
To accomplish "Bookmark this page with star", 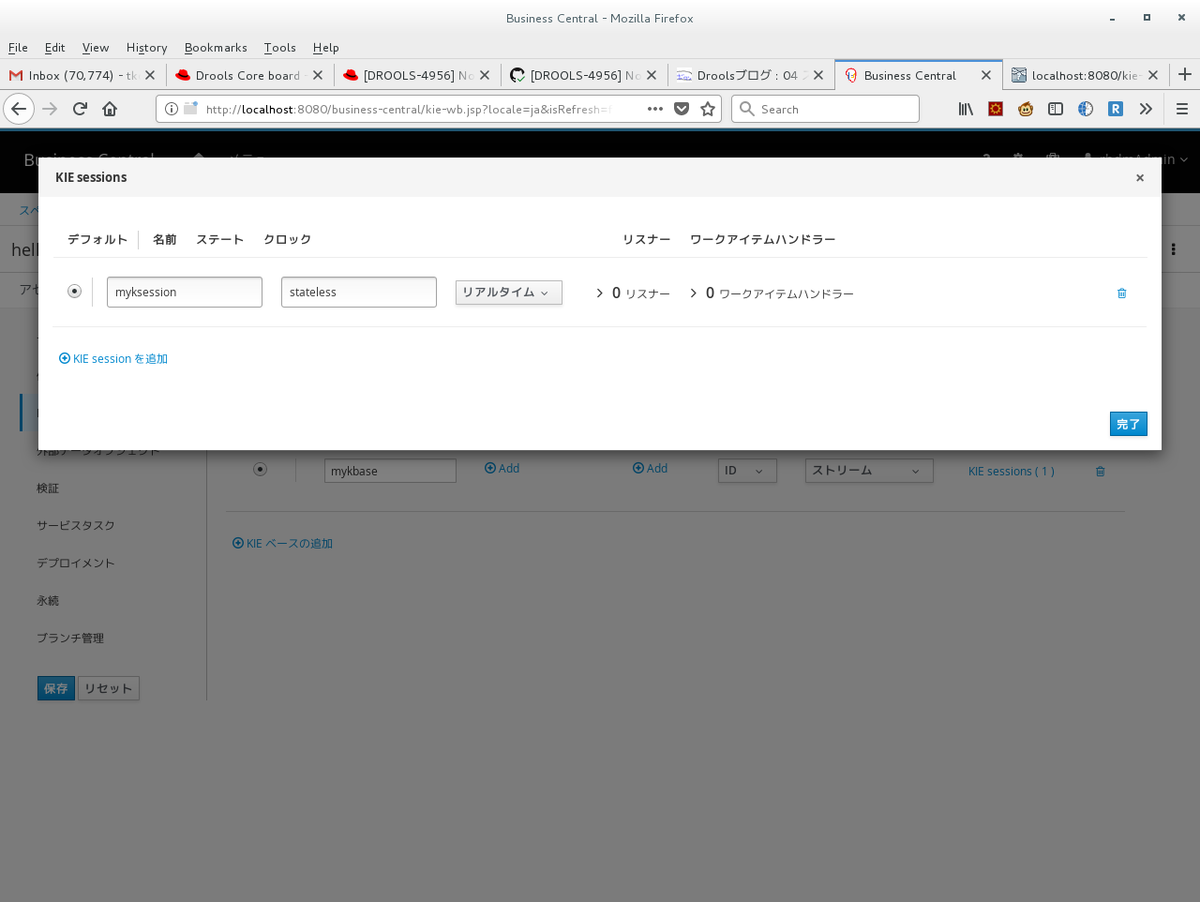I will 708,109.
